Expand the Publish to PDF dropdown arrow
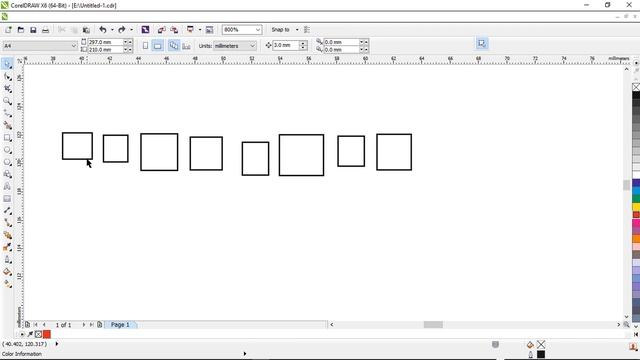The image size is (640, 360). click(x=200, y=30)
